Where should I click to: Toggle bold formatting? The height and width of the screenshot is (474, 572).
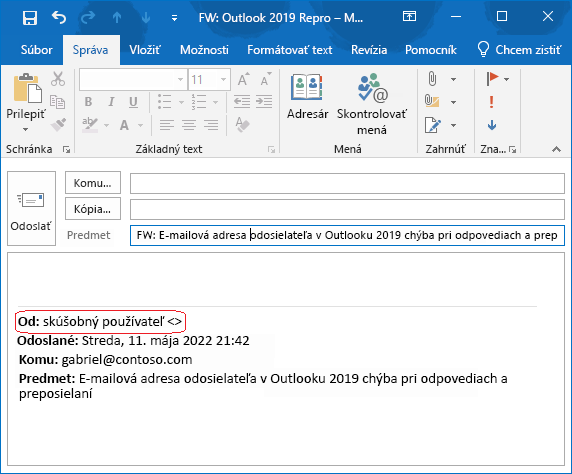tap(88, 102)
